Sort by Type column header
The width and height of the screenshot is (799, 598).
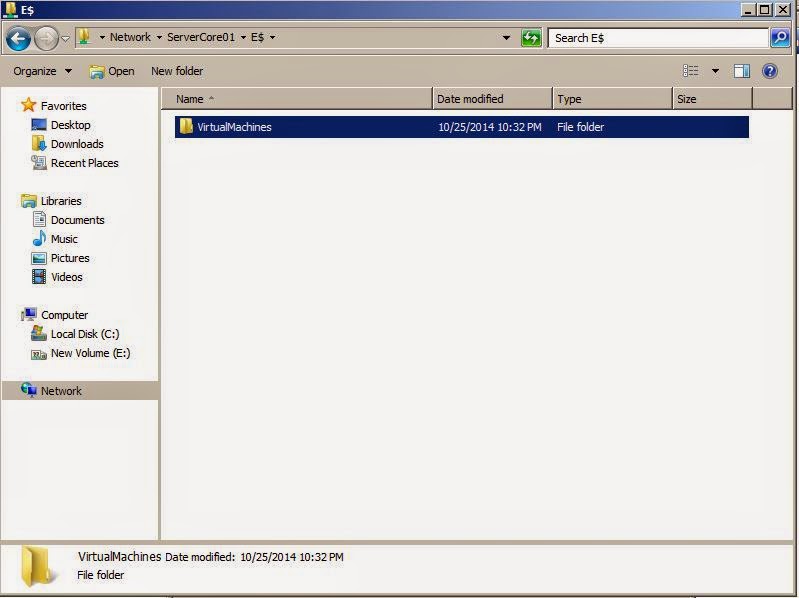[612, 99]
